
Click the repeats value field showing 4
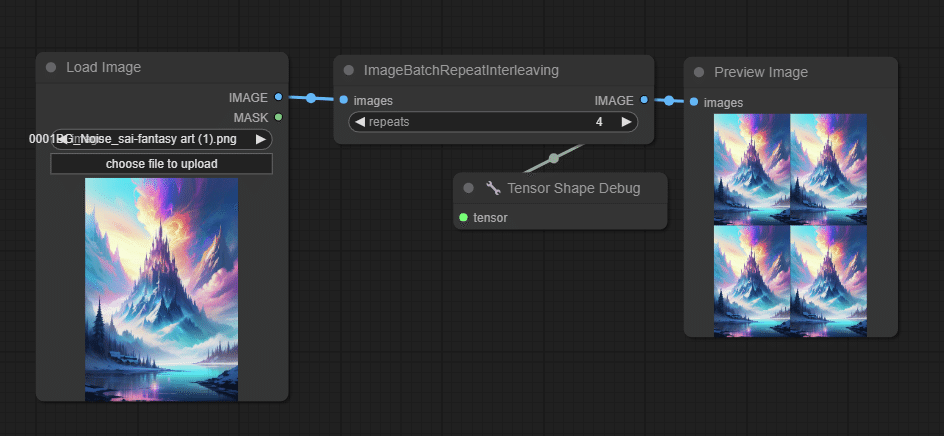[x=598, y=122]
